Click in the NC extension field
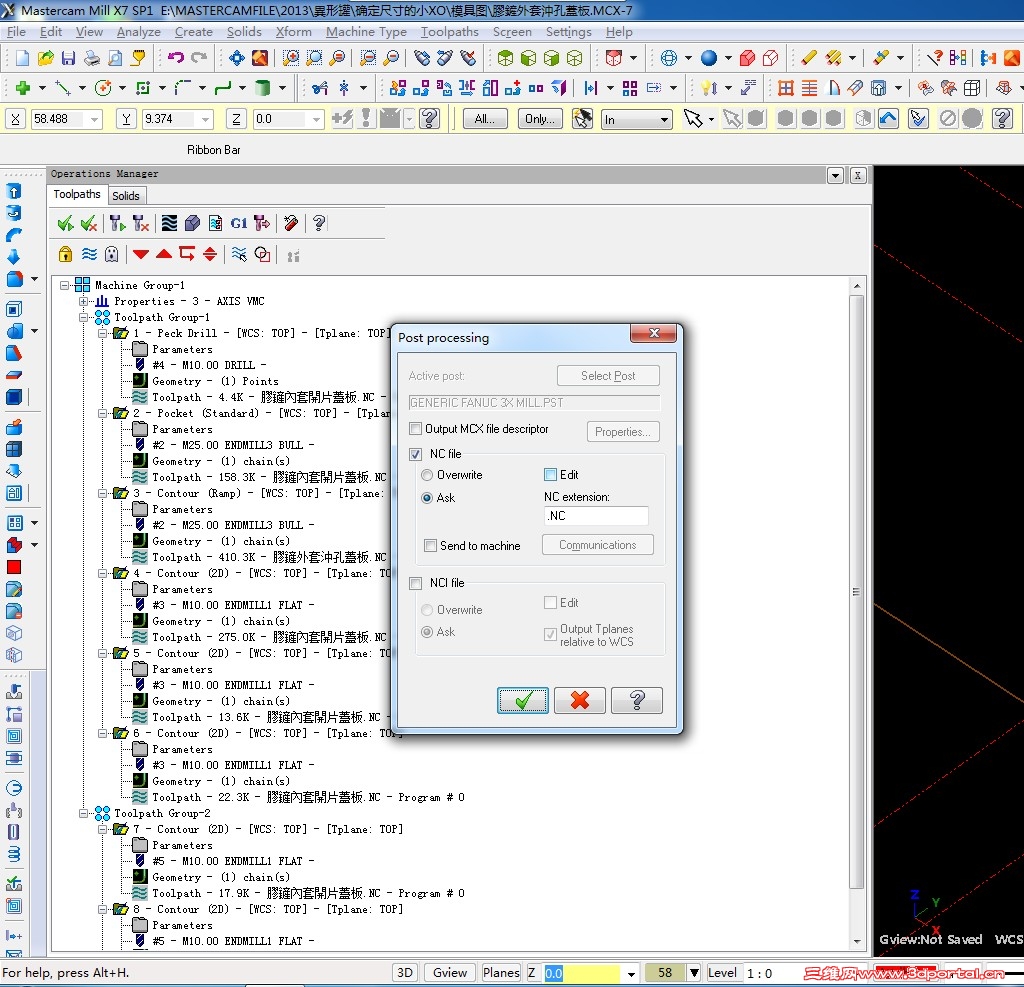This screenshot has width=1024, height=987. coord(596,516)
